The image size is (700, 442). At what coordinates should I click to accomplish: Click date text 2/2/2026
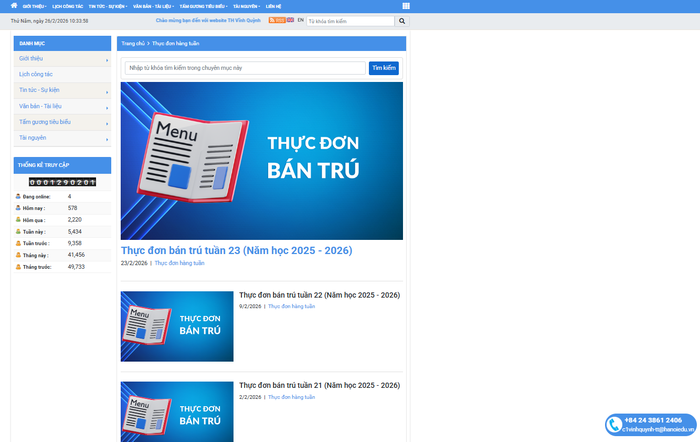pos(250,397)
